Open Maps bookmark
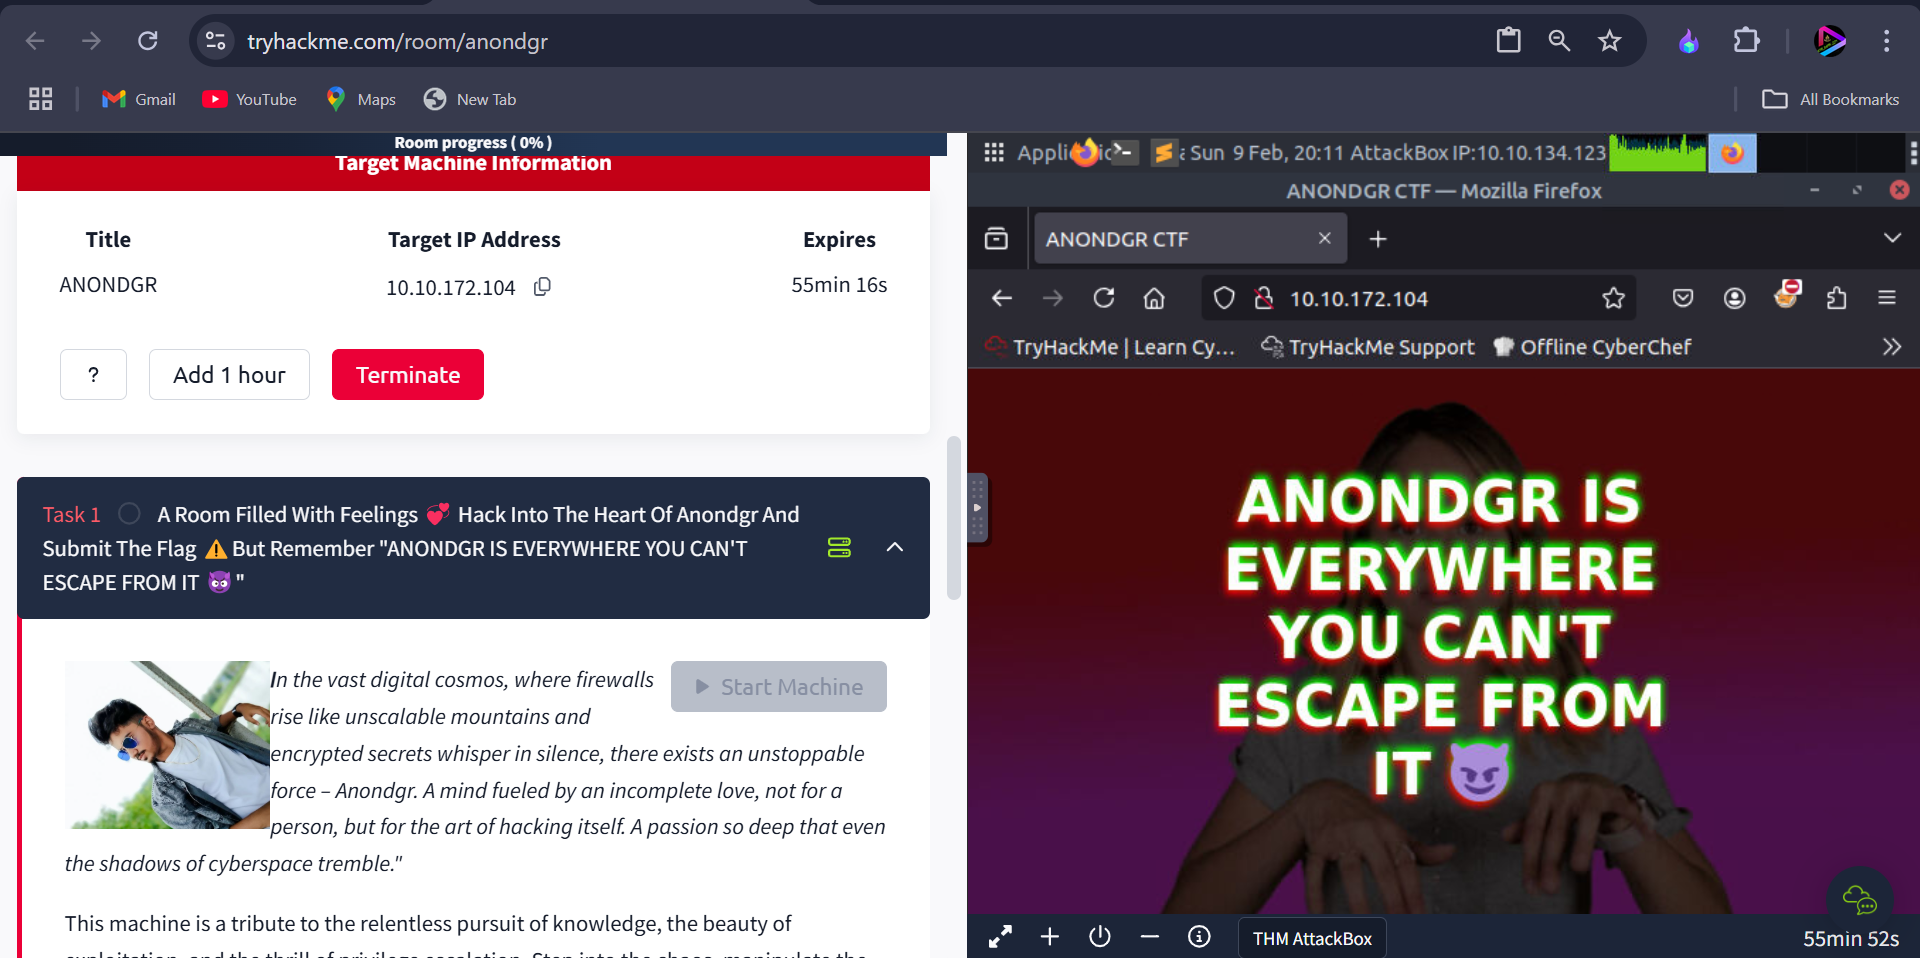Image resolution: width=1920 pixels, height=958 pixels. 361,99
